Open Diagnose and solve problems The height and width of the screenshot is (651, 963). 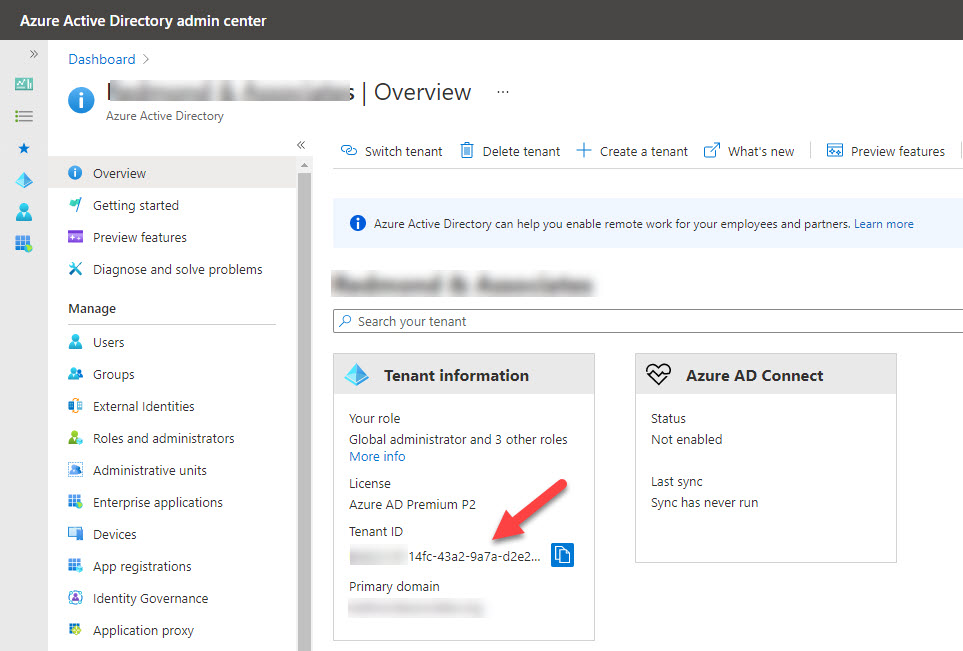177,269
